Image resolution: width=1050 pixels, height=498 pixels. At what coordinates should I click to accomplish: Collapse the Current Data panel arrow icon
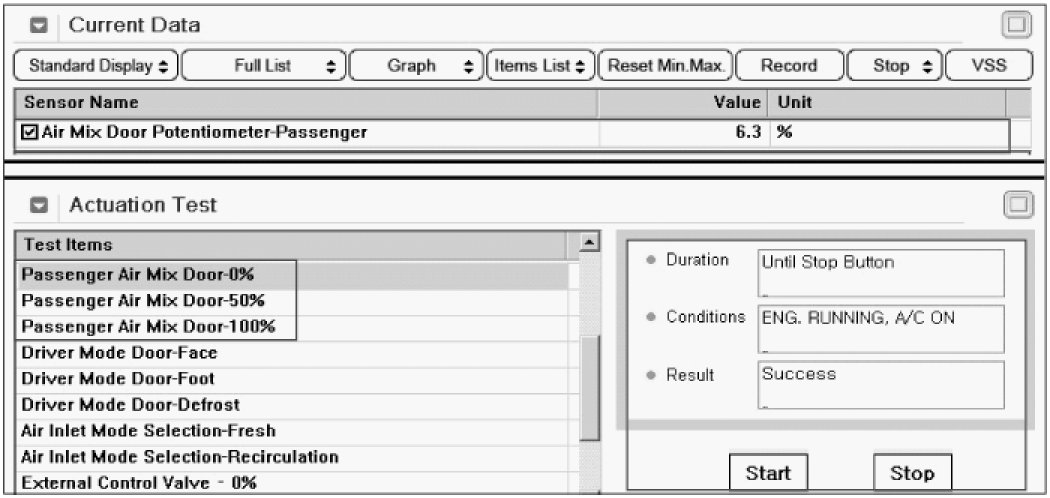[x=40, y=24]
